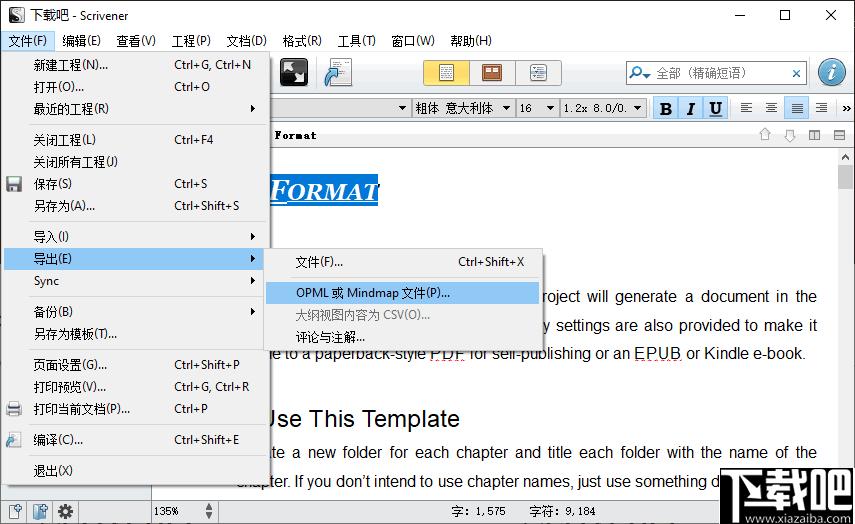The height and width of the screenshot is (524, 855).
Task: Open the 工具(T) menu
Action: point(357,41)
